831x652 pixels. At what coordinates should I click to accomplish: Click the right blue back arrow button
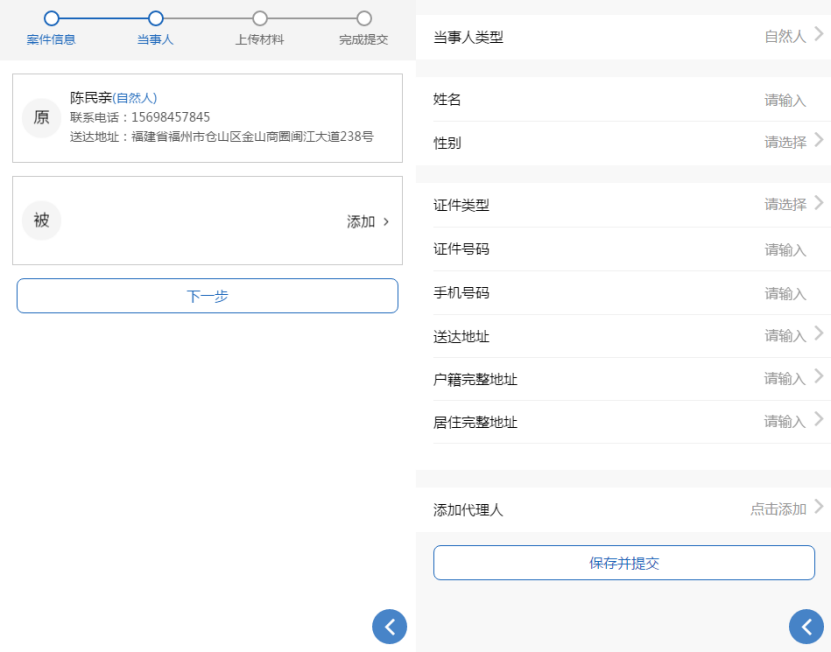pos(806,627)
